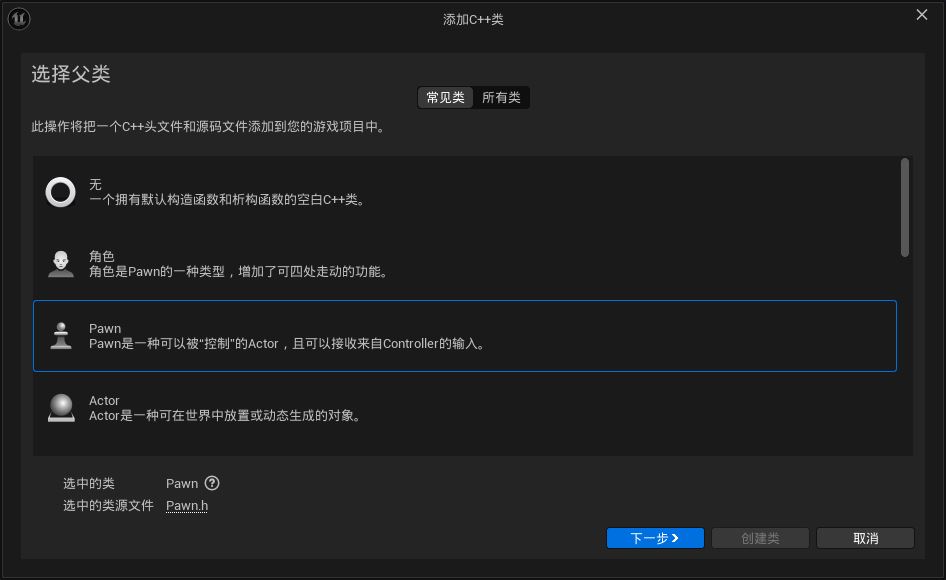This screenshot has width=946, height=580.
Task: Cancel the dialog with 取消
Action: (x=865, y=538)
